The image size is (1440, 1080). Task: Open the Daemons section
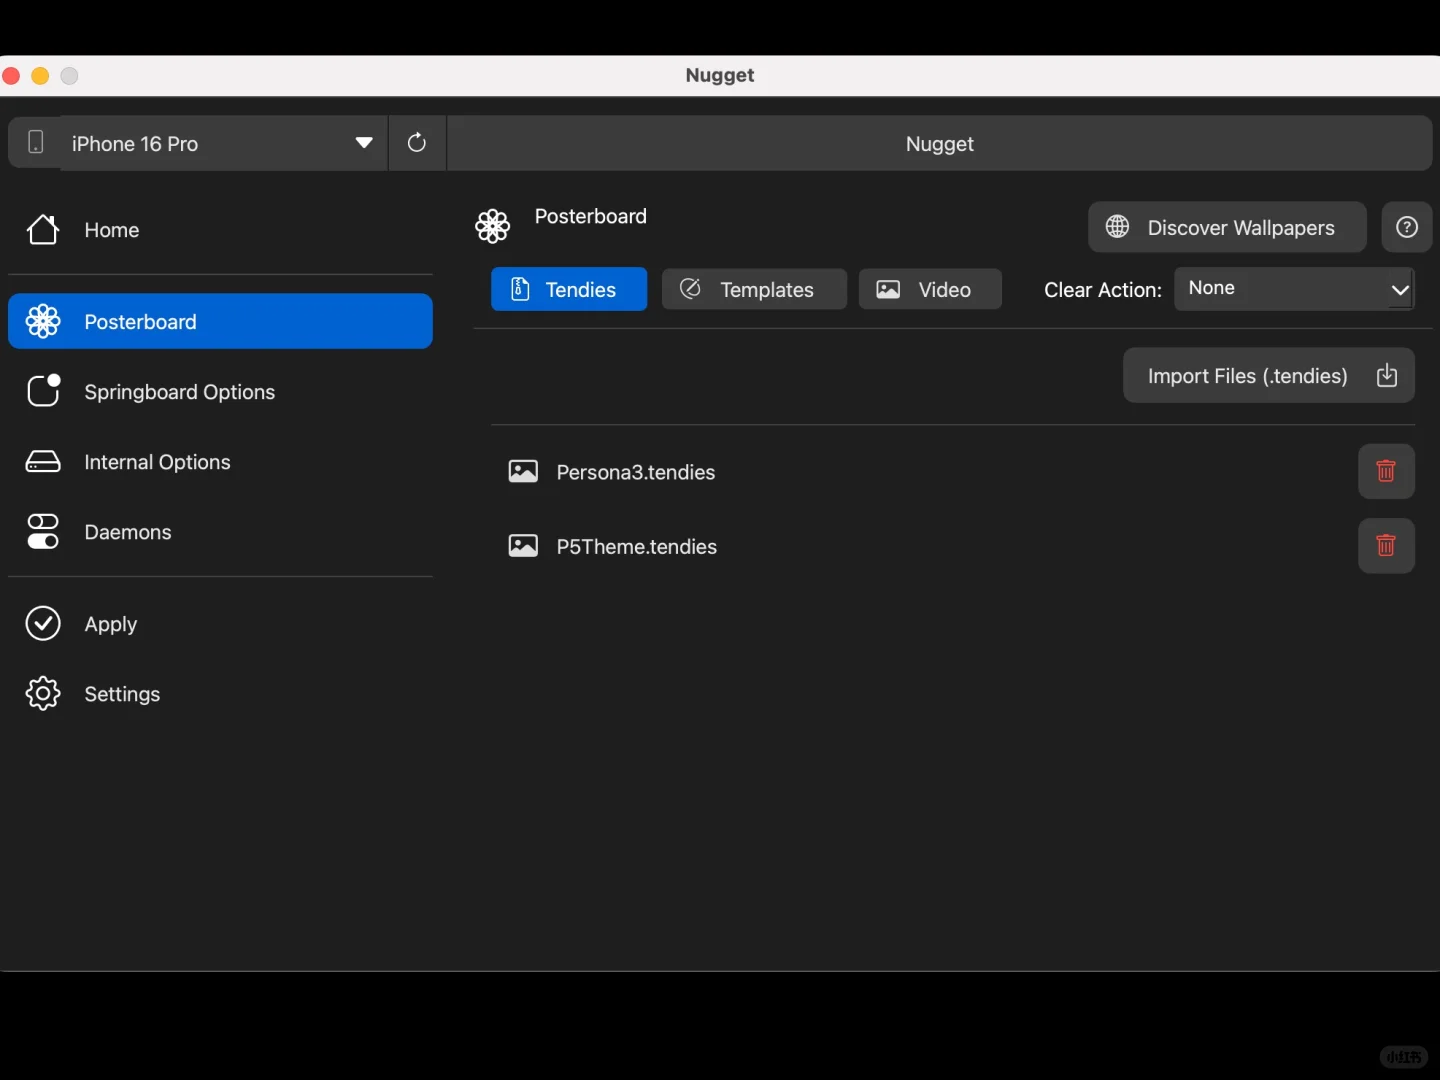[220, 532]
